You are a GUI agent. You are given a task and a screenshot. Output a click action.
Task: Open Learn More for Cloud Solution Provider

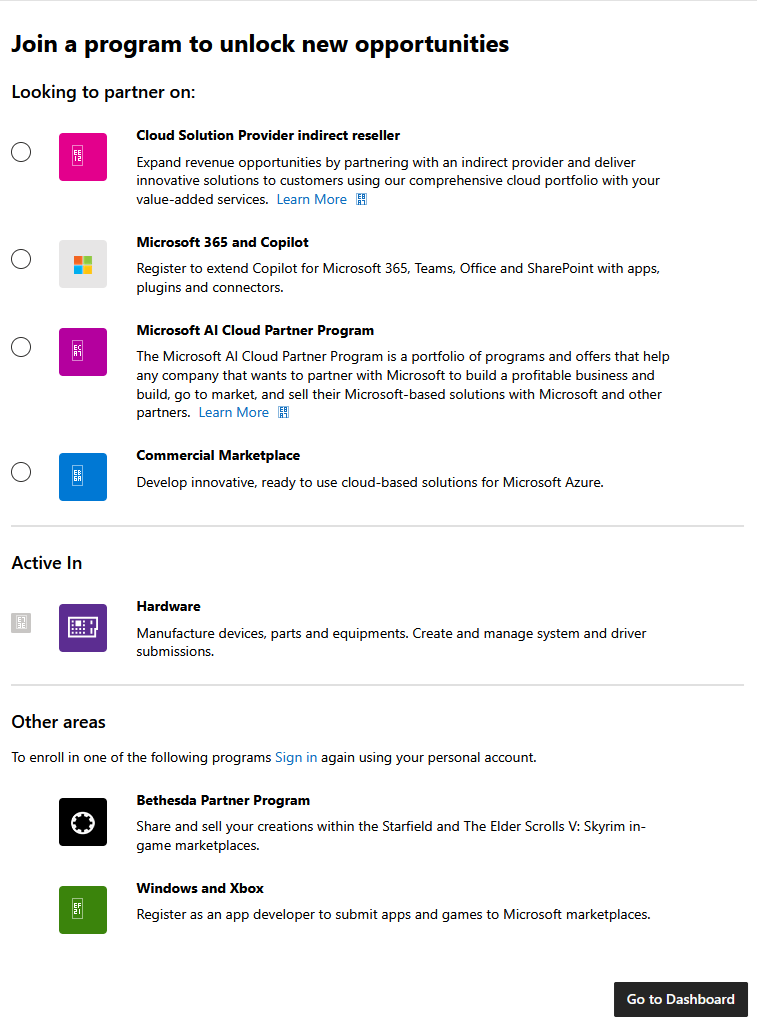311,200
